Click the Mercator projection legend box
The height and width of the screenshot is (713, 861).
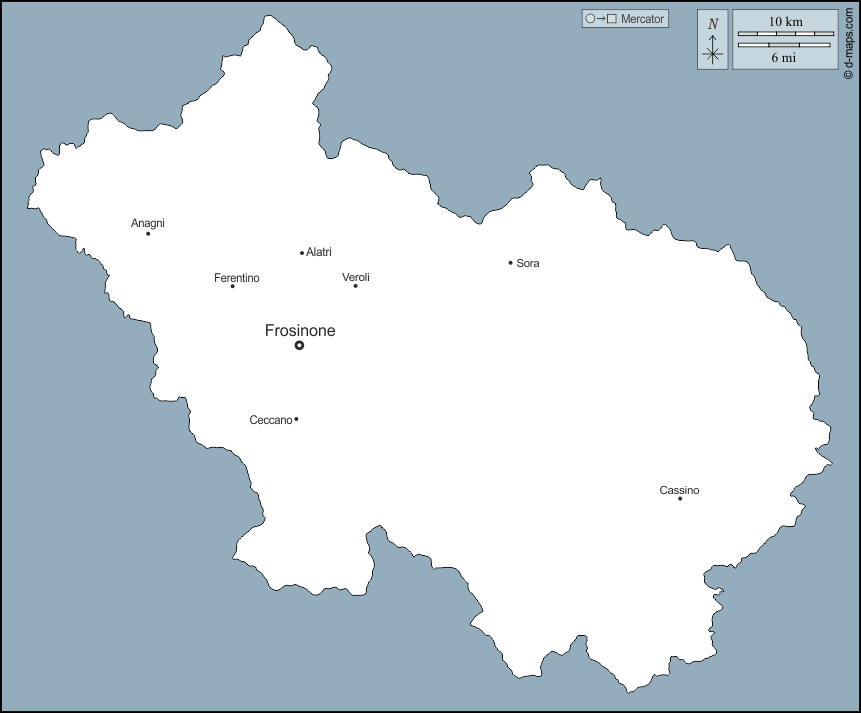pos(625,19)
